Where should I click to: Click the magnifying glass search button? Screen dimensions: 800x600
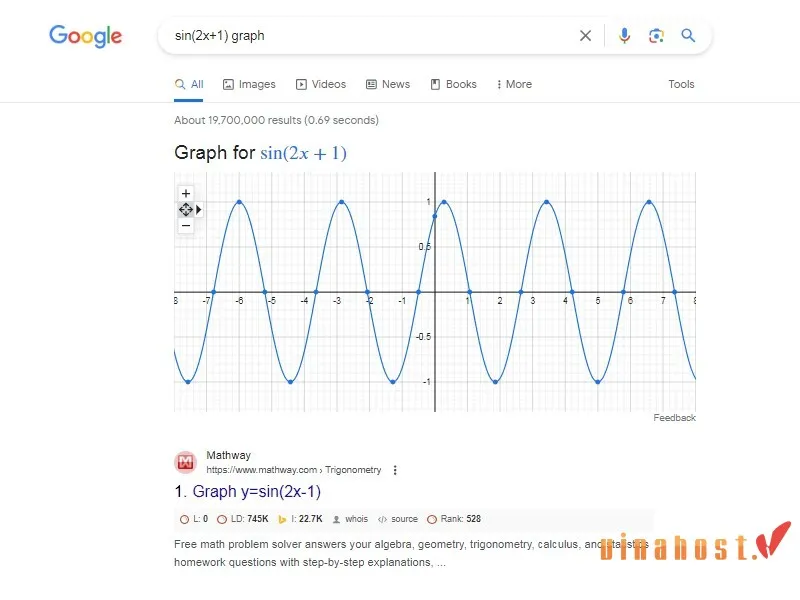click(x=688, y=36)
